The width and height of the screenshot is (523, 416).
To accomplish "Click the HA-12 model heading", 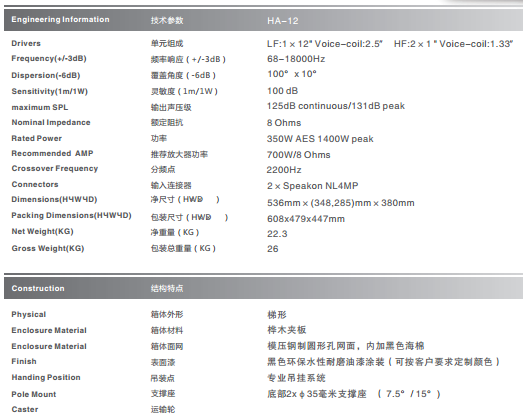I will click(x=283, y=21).
